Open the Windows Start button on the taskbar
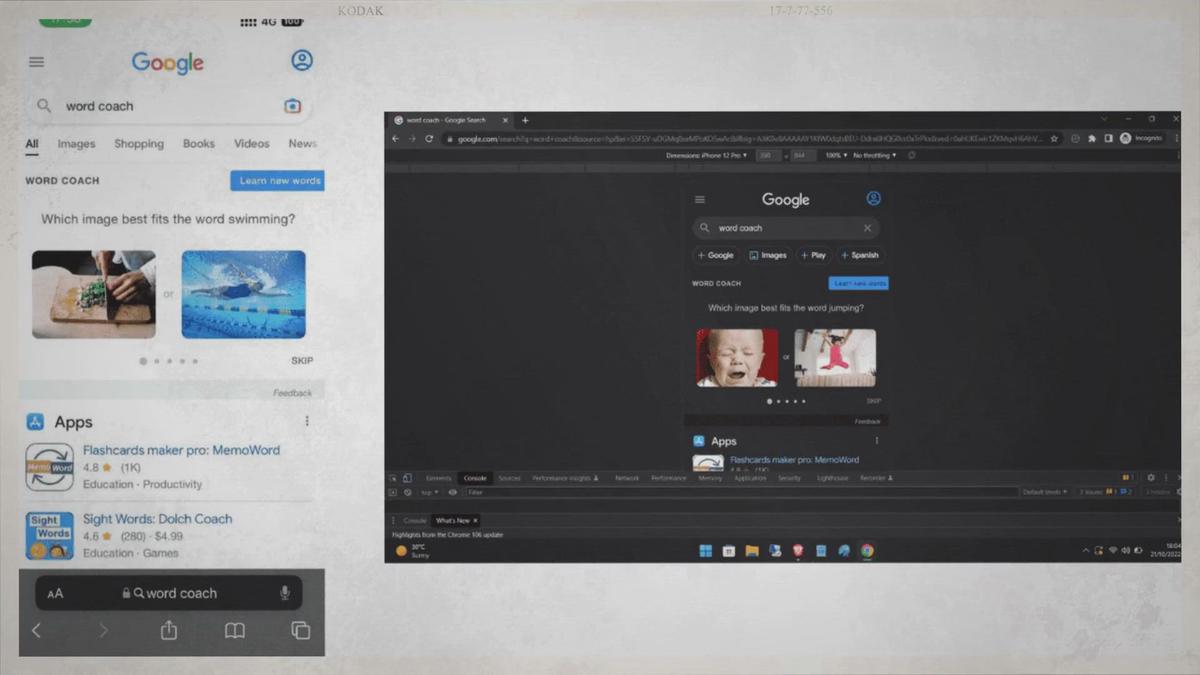The image size is (1200, 675). [x=706, y=550]
